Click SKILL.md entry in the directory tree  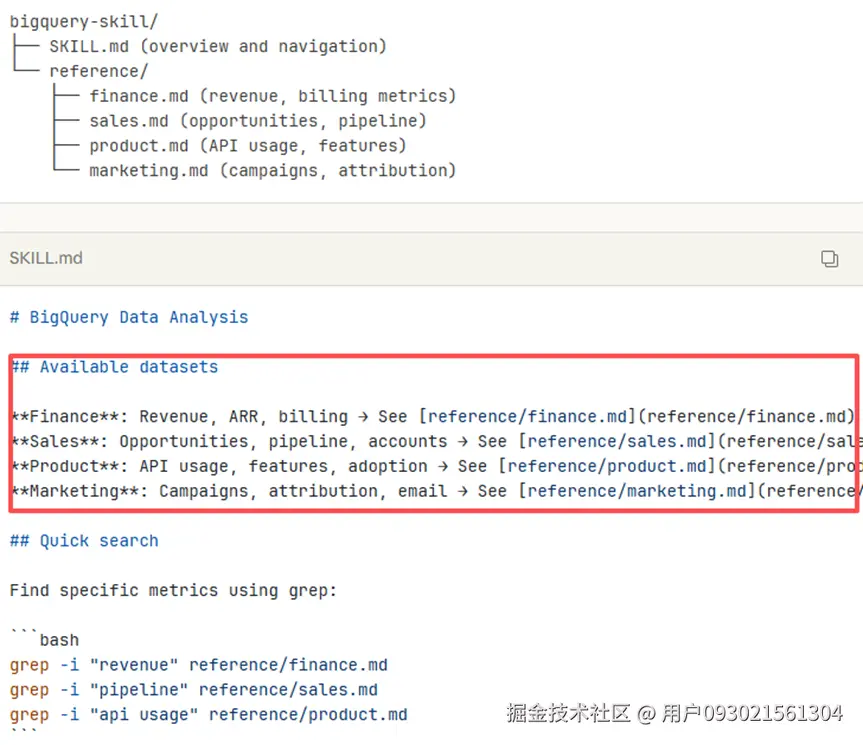tap(88, 46)
